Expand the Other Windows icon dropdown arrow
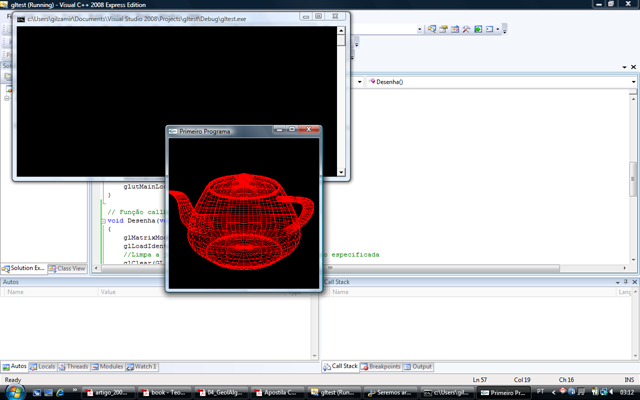 pyautogui.click(x=498, y=29)
